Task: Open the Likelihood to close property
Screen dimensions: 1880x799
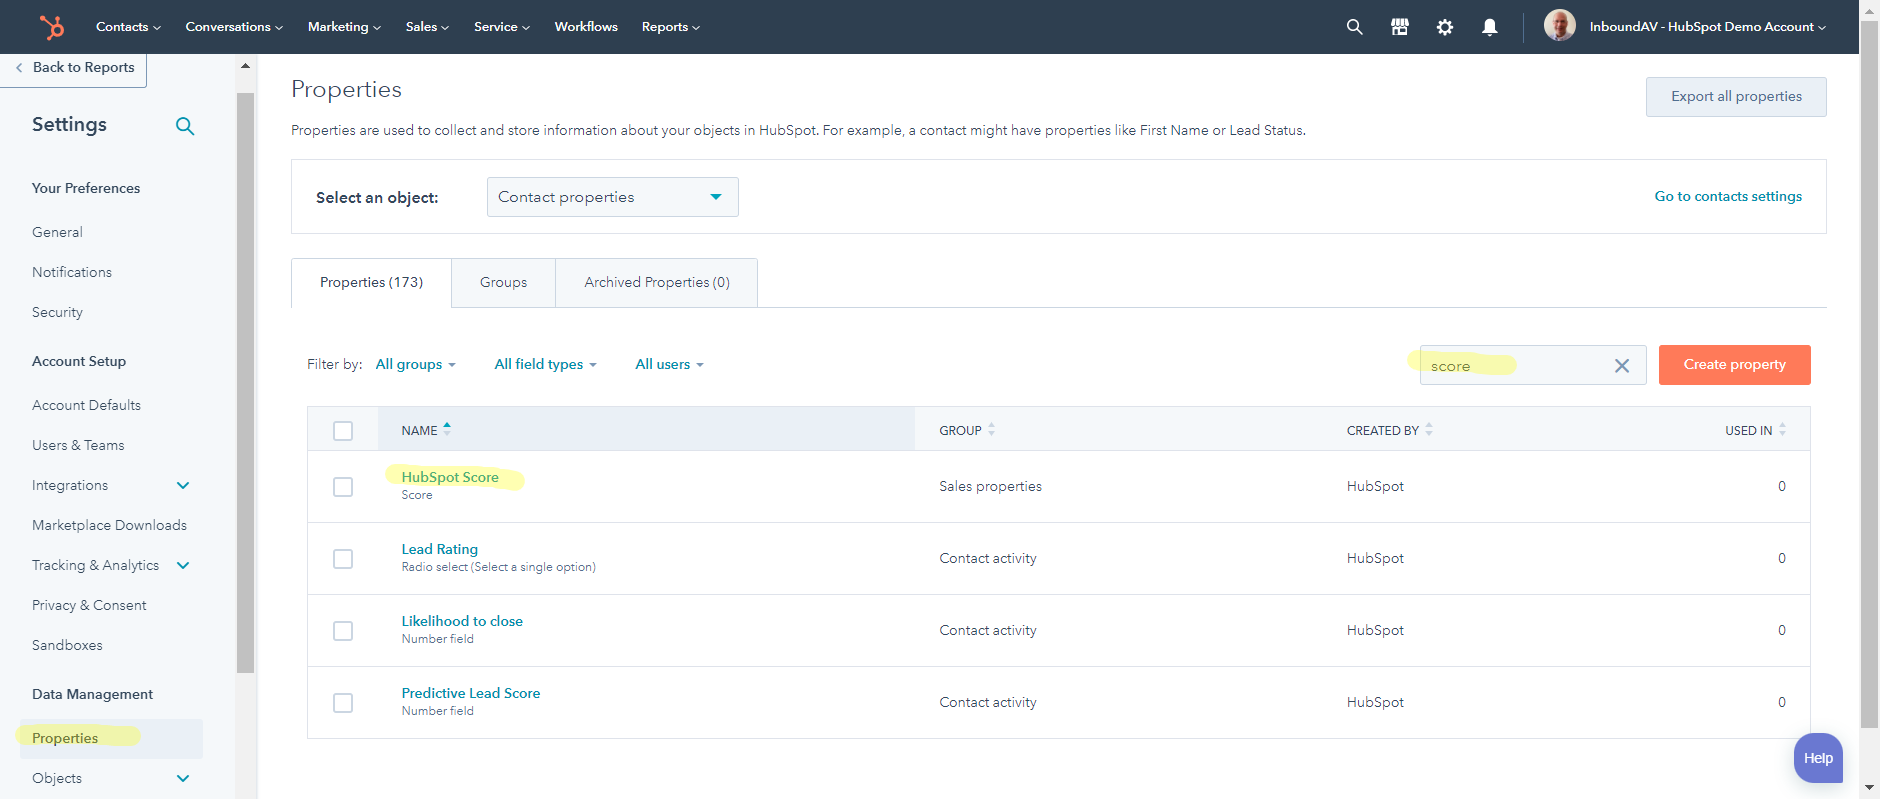Action: click(462, 622)
